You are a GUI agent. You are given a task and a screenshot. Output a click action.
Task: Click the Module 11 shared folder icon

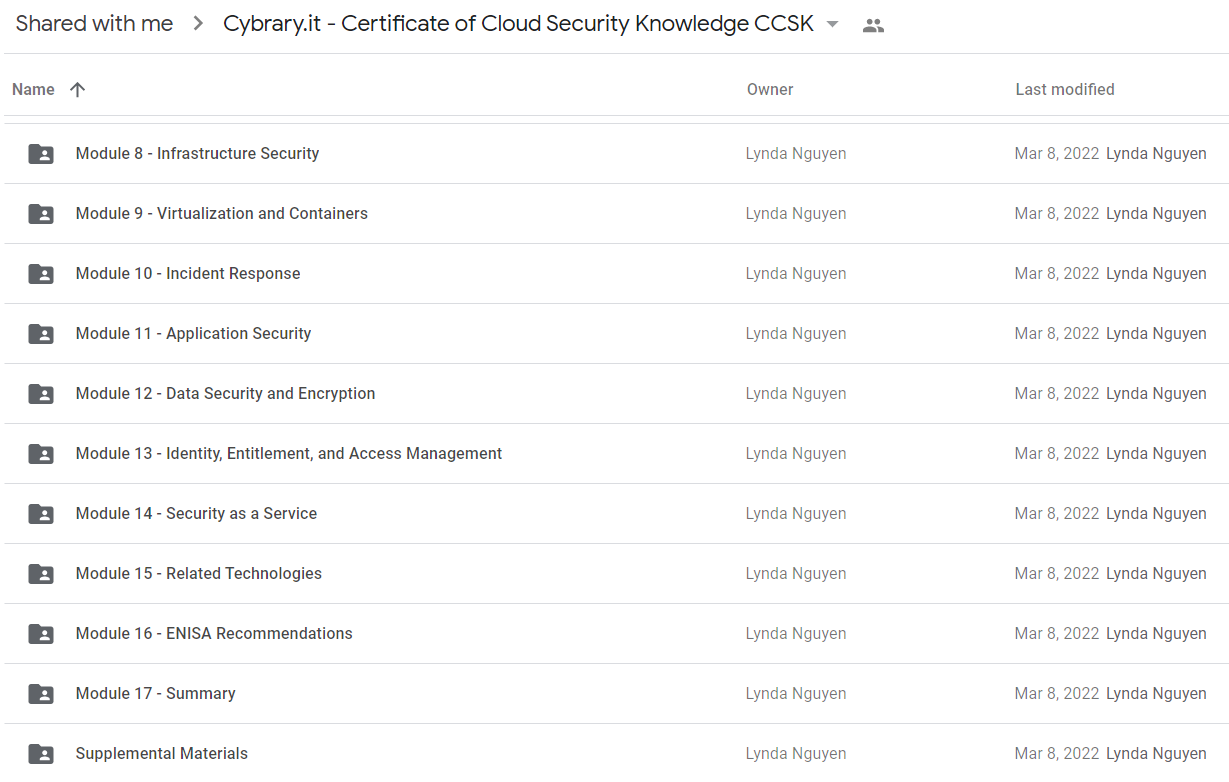[41, 334]
